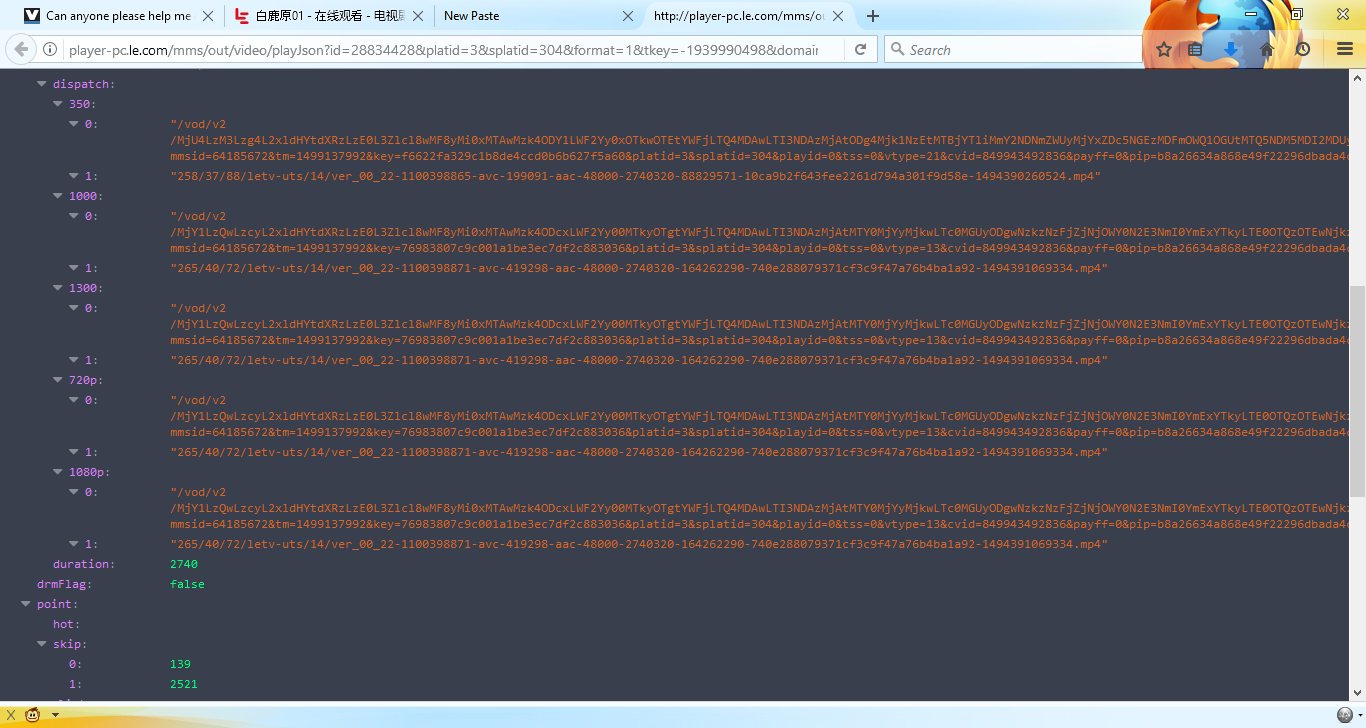Image resolution: width=1366 pixels, height=728 pixels.
Task: Collapse the 1000 node
Action: pyautogui.click(x=58, y=196)
